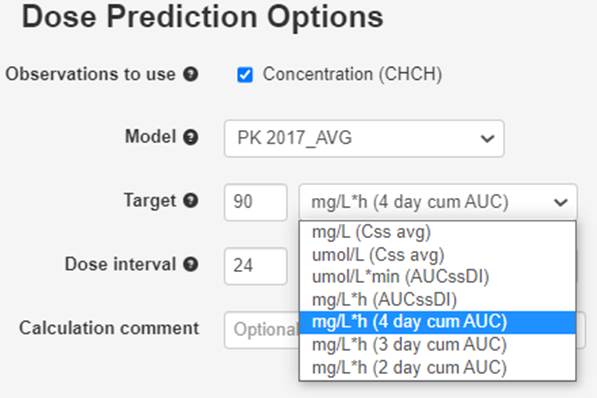
Task: Click help icon next to Observations to use
Action: (190, 74)
